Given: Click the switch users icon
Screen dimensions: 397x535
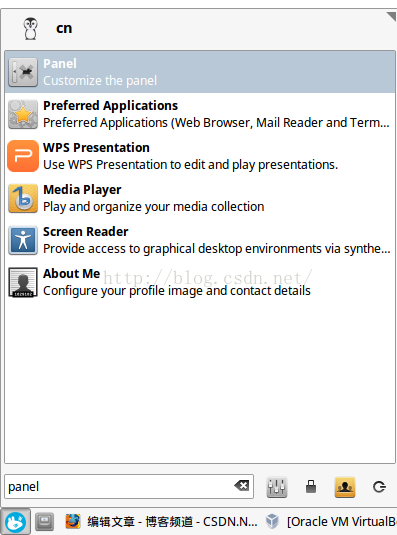Looking at the screenshot, I should coord(345,487).
